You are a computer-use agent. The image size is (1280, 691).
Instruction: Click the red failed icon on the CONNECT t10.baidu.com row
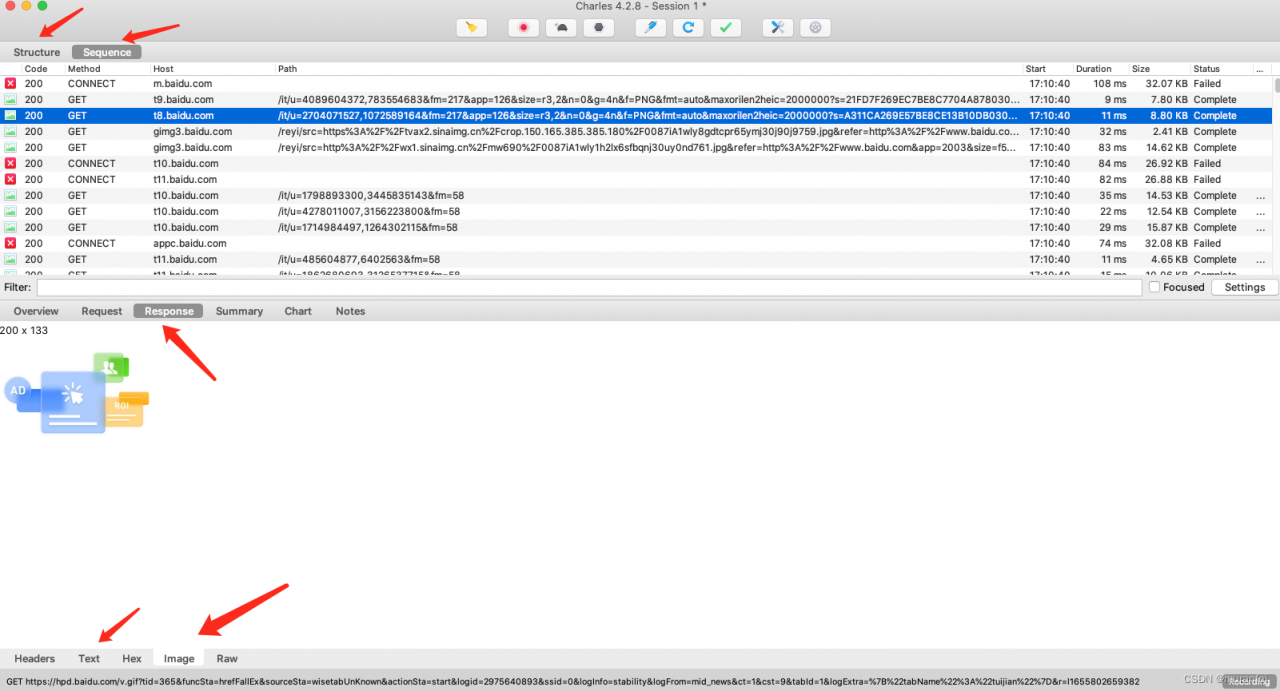pos(10,164)
